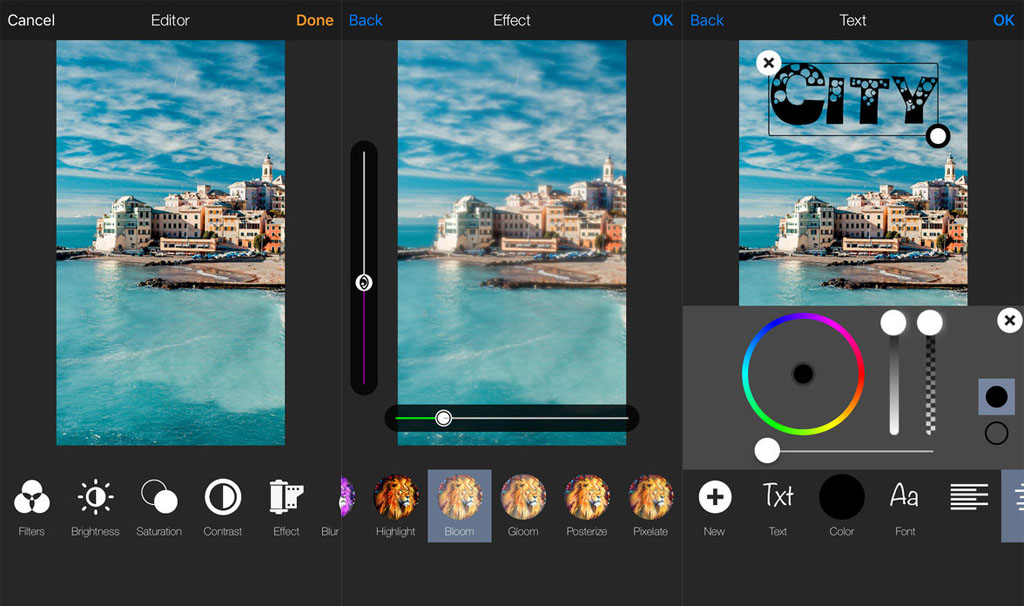Close the color picker panel
This screenshot has width=1024, height=606.
pyautogui.click(x=1009, y=321)
